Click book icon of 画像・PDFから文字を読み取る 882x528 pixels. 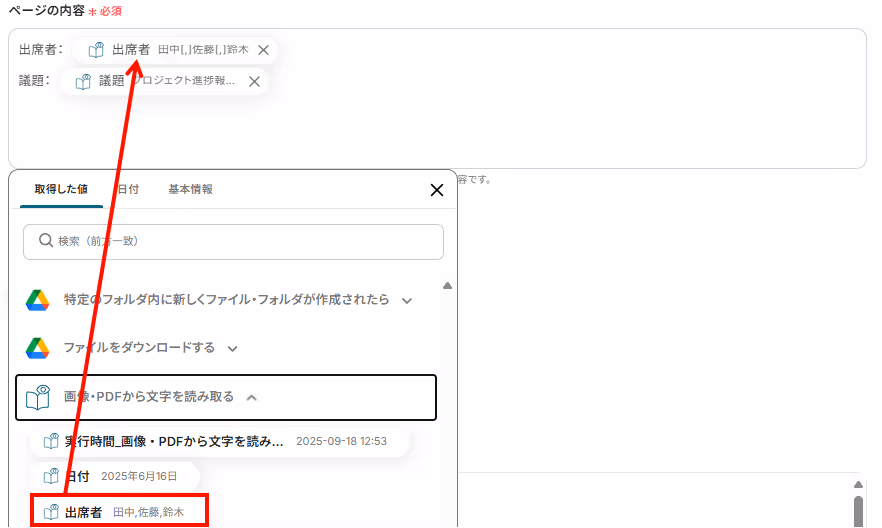pyautogui.click(x=38, y=397)
